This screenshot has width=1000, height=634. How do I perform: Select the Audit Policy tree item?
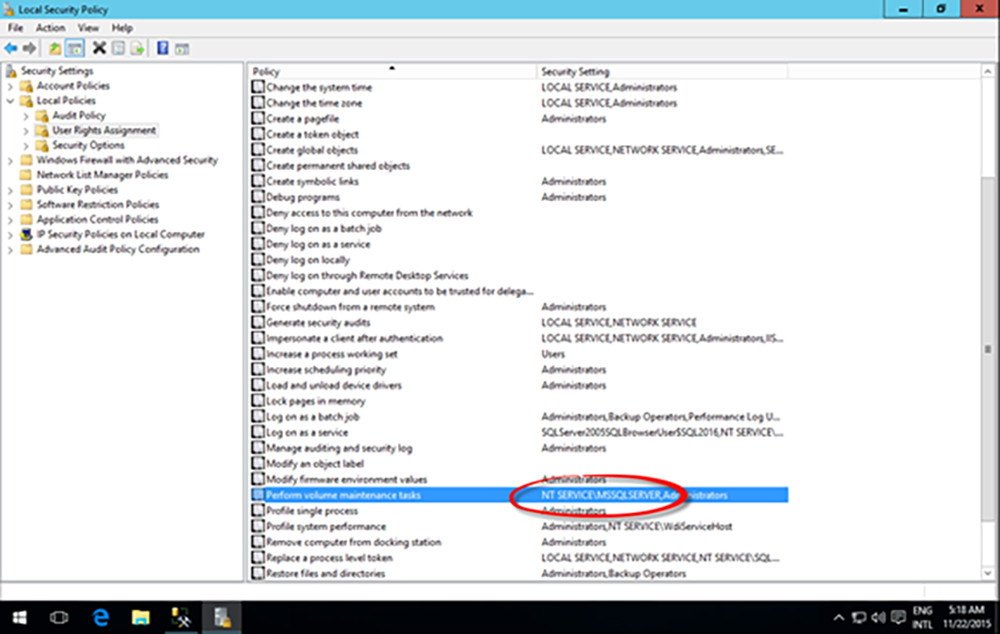tap(78, 116)
